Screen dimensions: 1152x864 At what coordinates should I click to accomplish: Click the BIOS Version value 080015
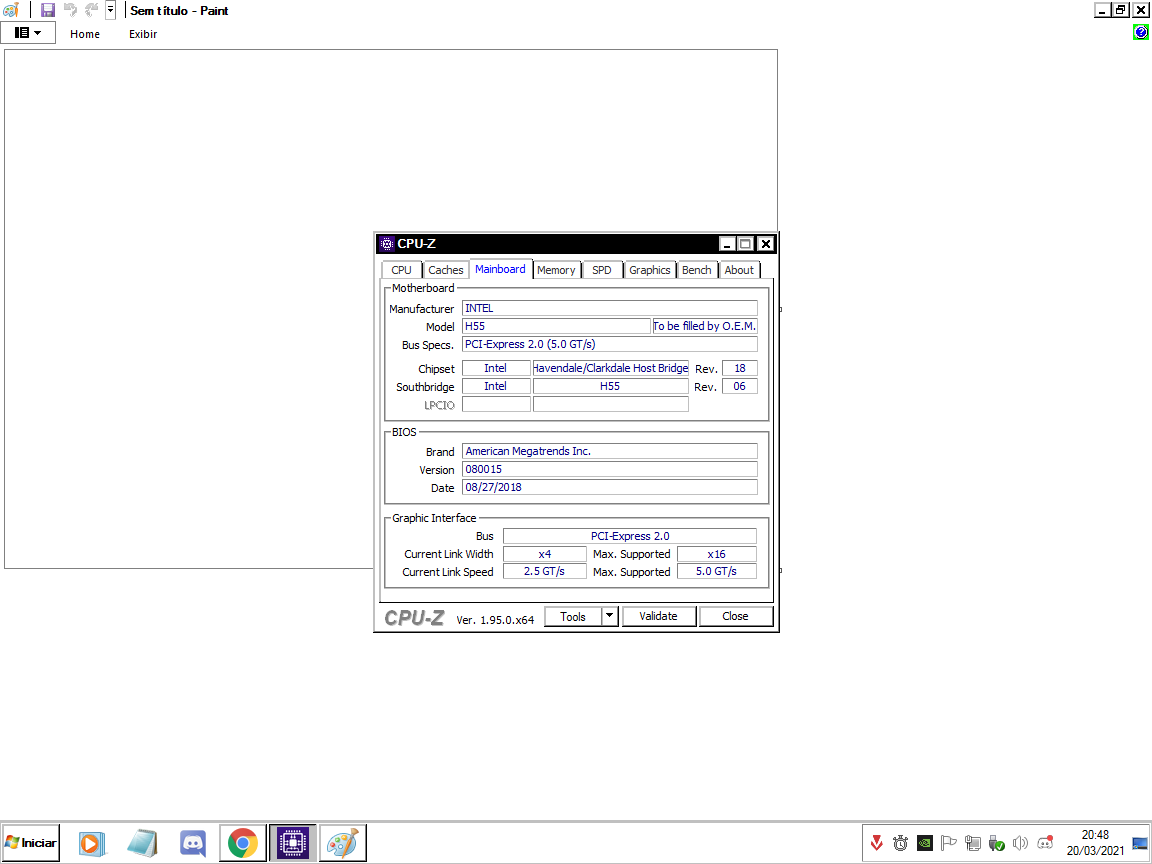610,469
